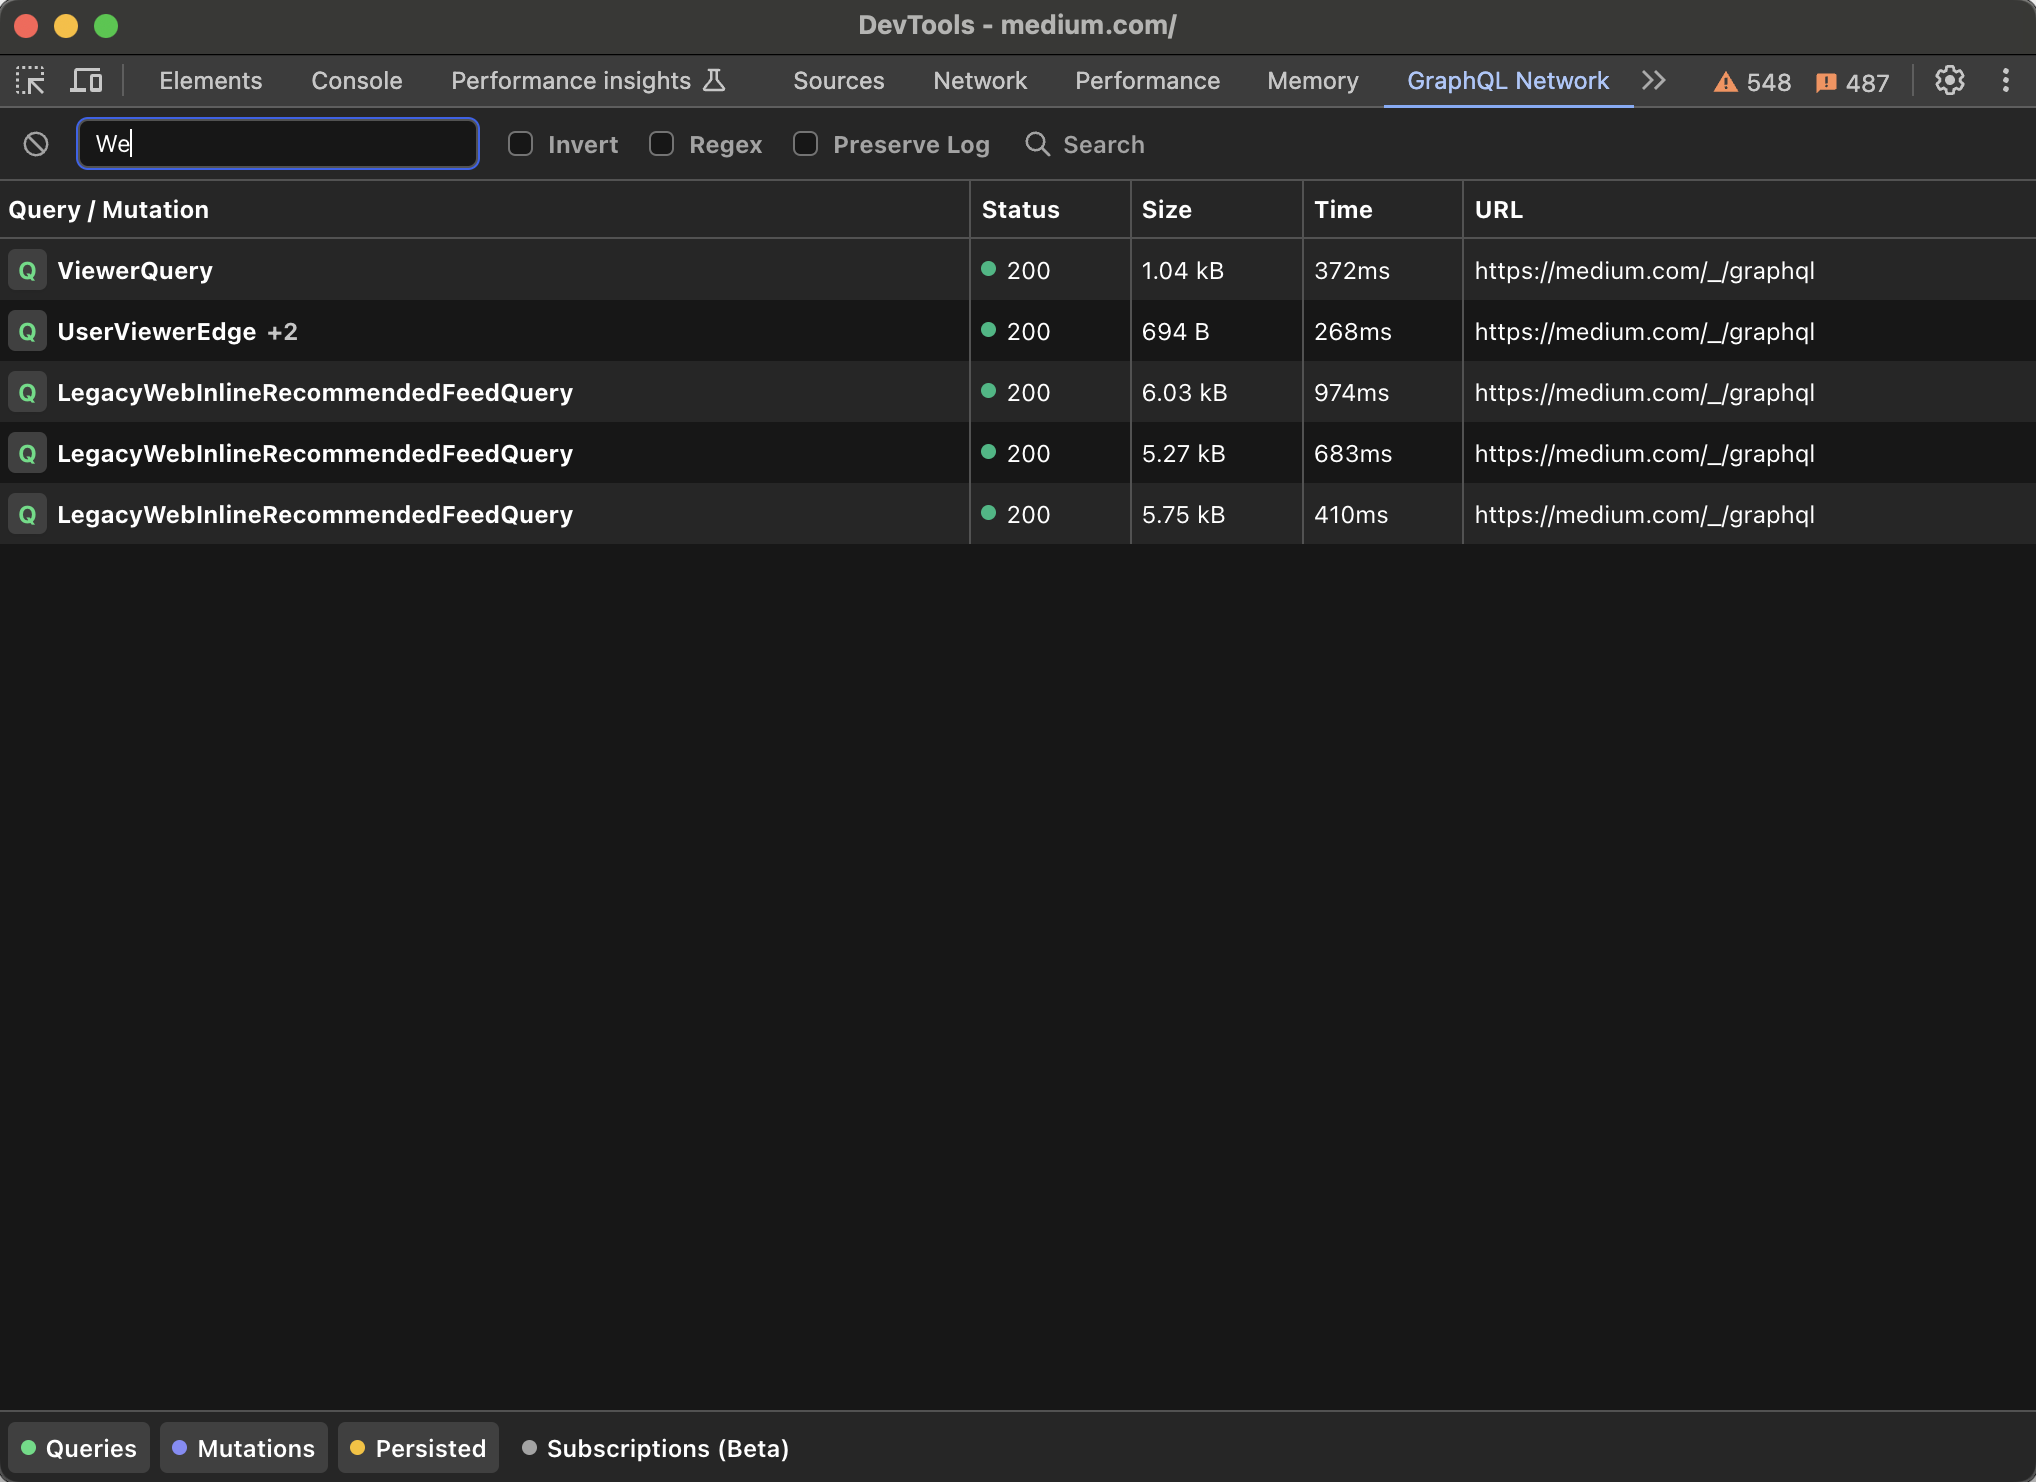Open Search in the GraphQL panel
Screen dimensions: 2036x1482
[1085, 144]
